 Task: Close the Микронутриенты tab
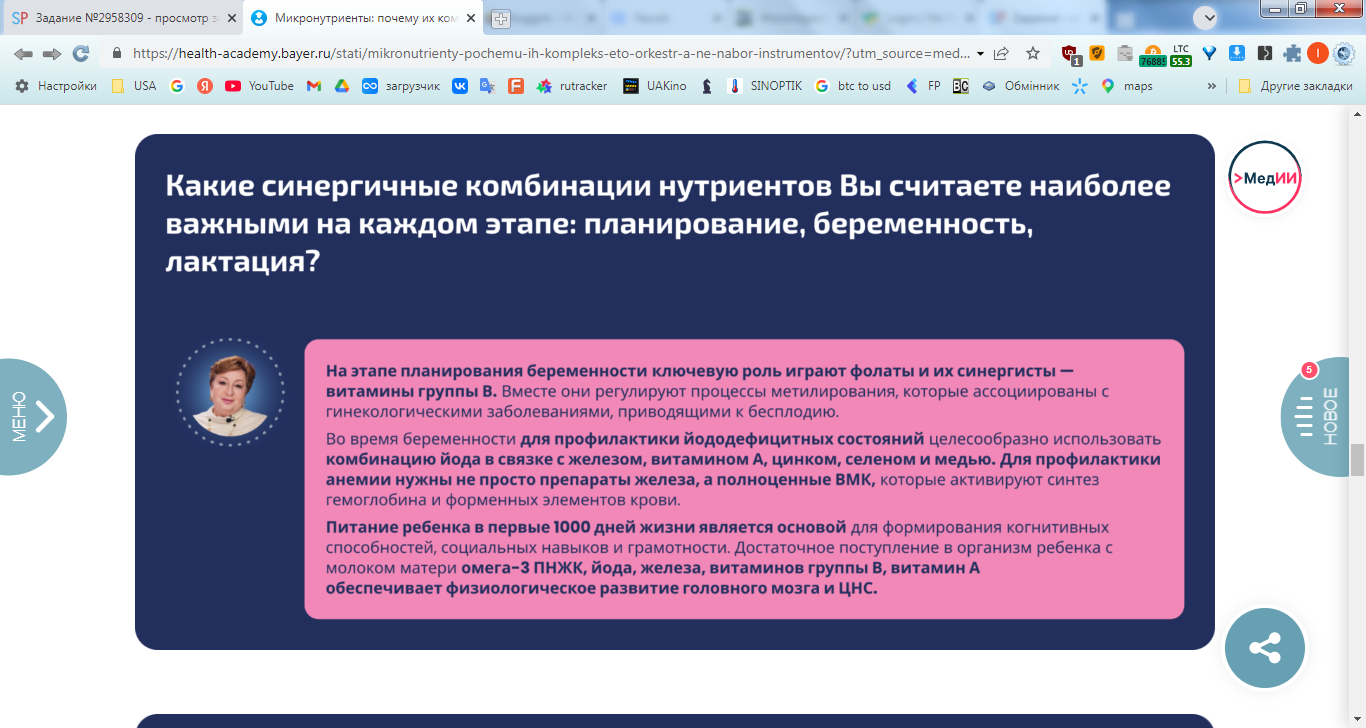469,18
